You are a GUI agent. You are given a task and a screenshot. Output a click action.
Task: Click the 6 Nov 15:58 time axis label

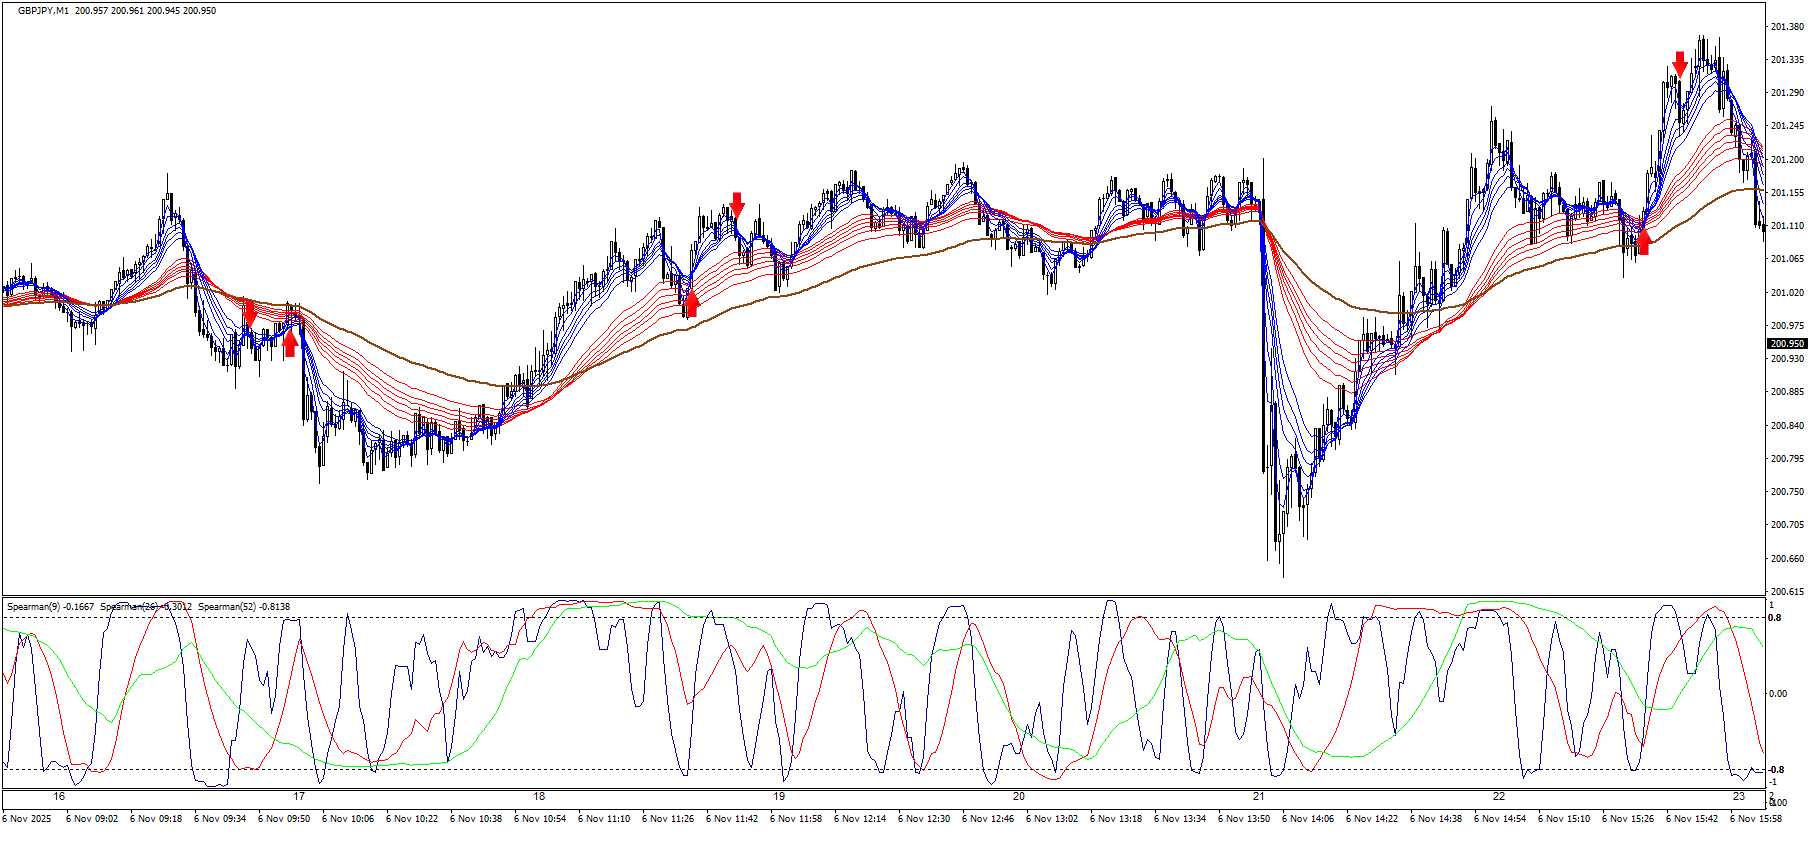(x=1756, y=819)
